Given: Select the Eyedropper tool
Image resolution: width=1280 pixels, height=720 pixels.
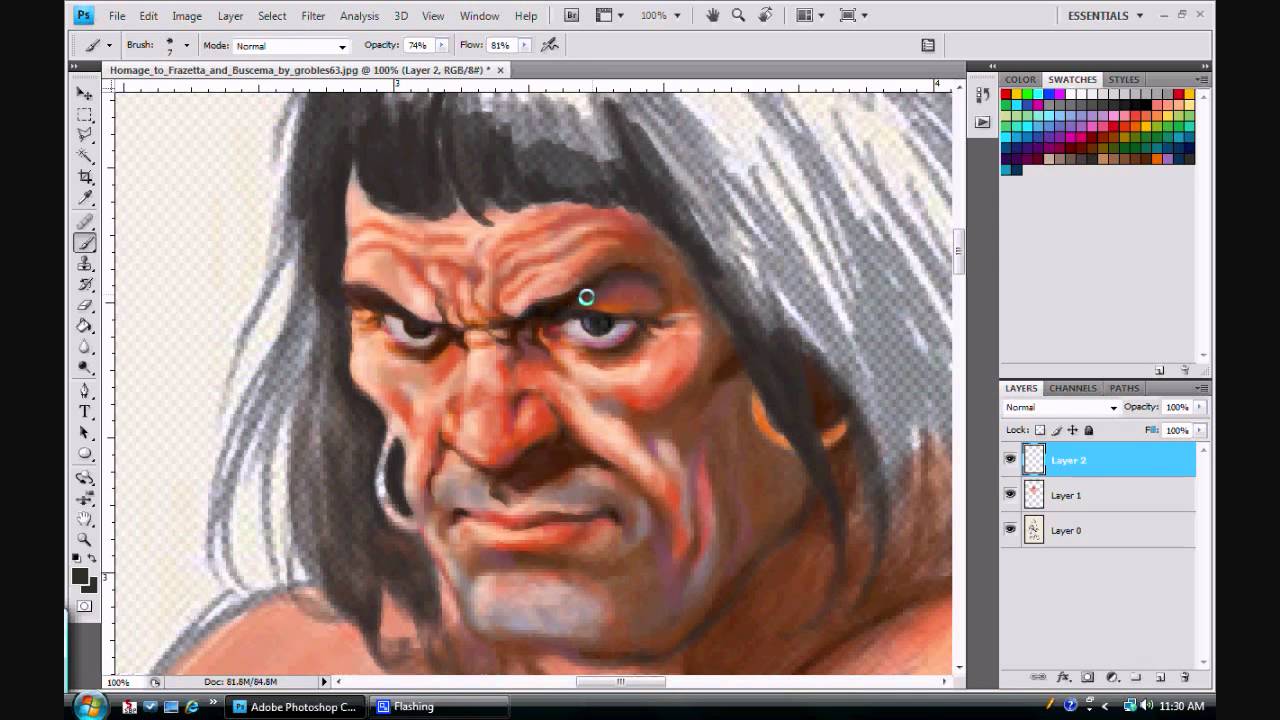Looking at the screenshot, I should coord(85,198).
